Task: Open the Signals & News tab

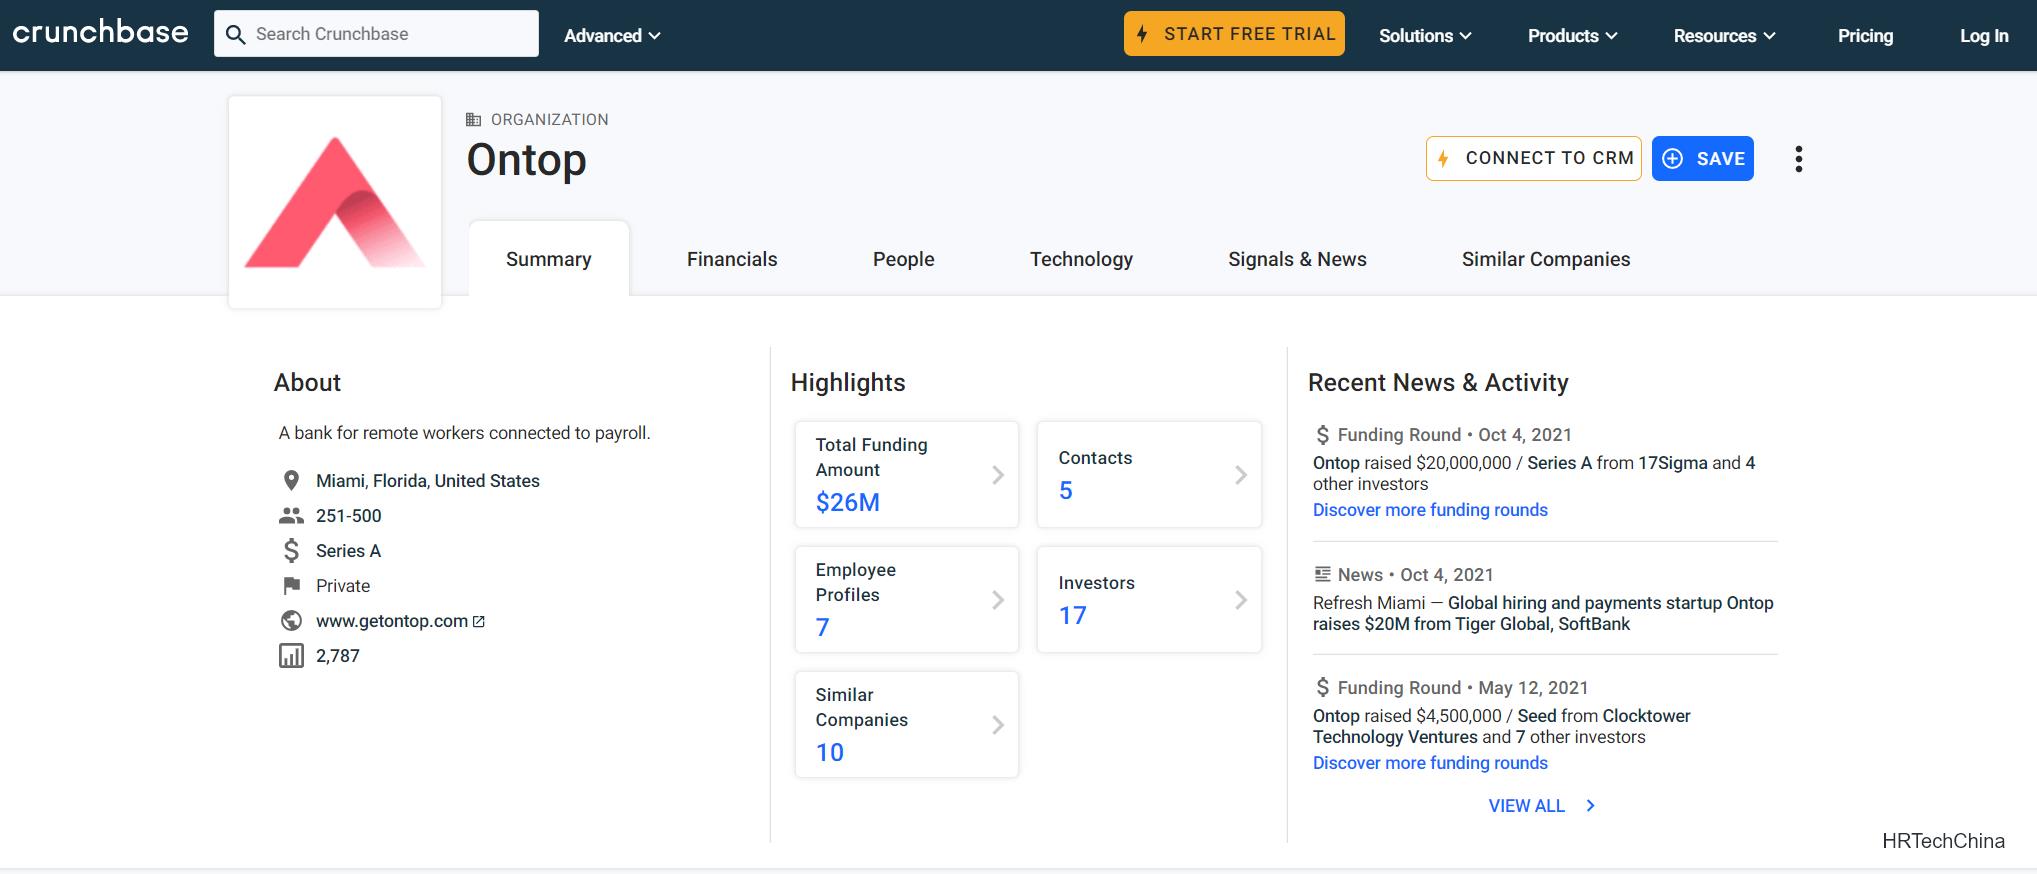Action: pos(1297,259)
